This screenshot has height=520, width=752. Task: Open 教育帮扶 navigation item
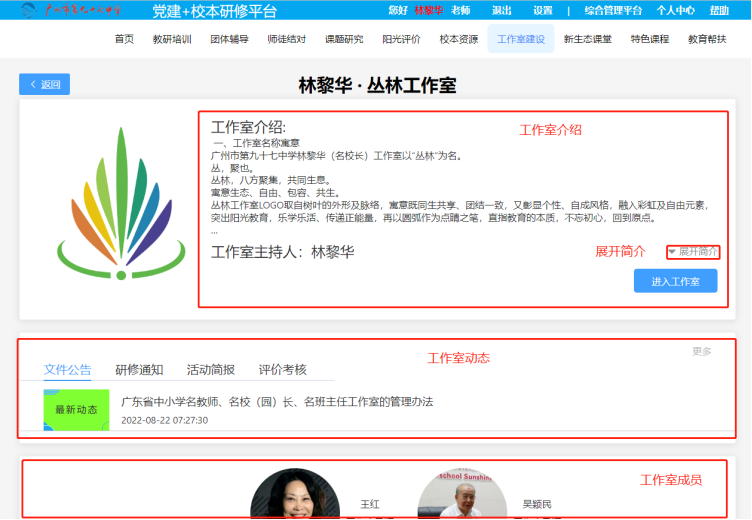pyautogui.click(x=707, y=39)
